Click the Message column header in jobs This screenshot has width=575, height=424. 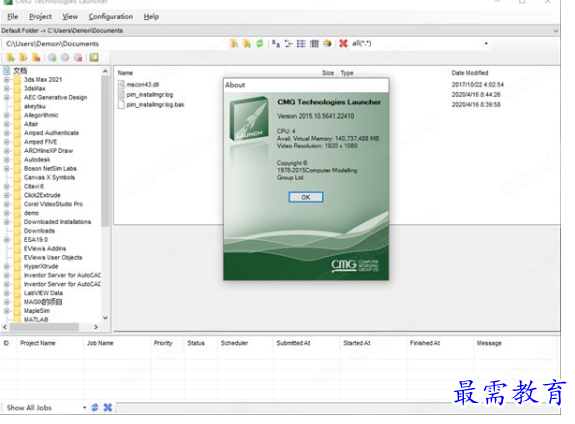(x=489, y=343)
